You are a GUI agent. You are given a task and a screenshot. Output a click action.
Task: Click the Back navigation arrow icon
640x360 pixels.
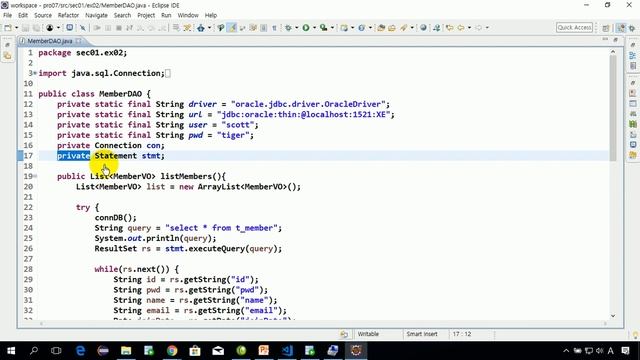(x=461, y=28)
